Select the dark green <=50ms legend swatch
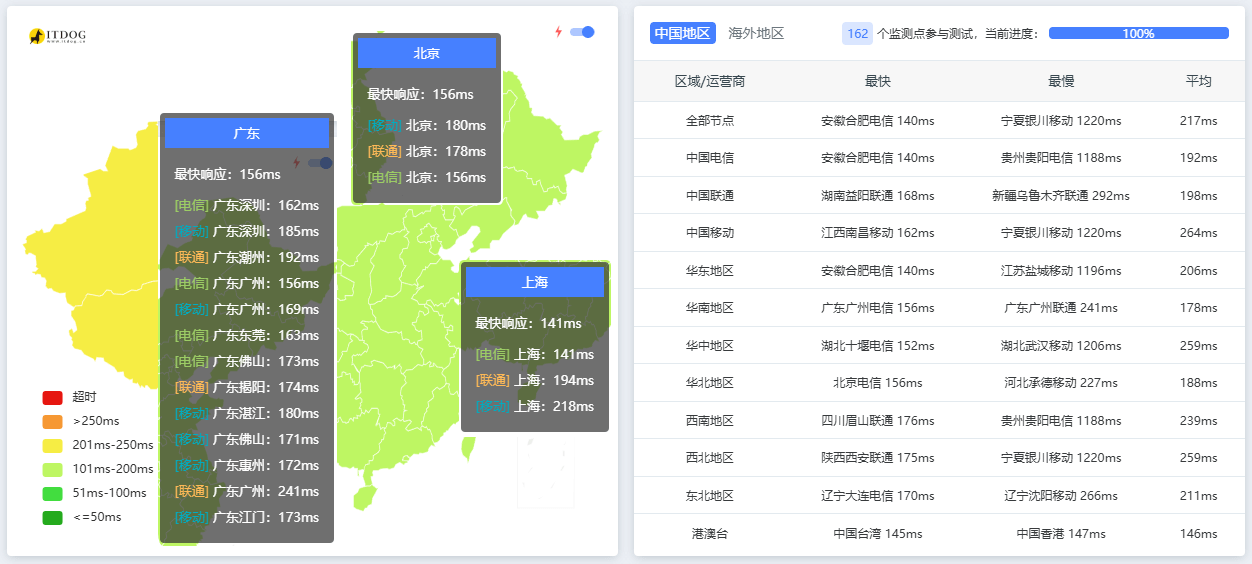The width and height of the screenshot is (1252, 564). pyautogui.click(x=52, y=517)
